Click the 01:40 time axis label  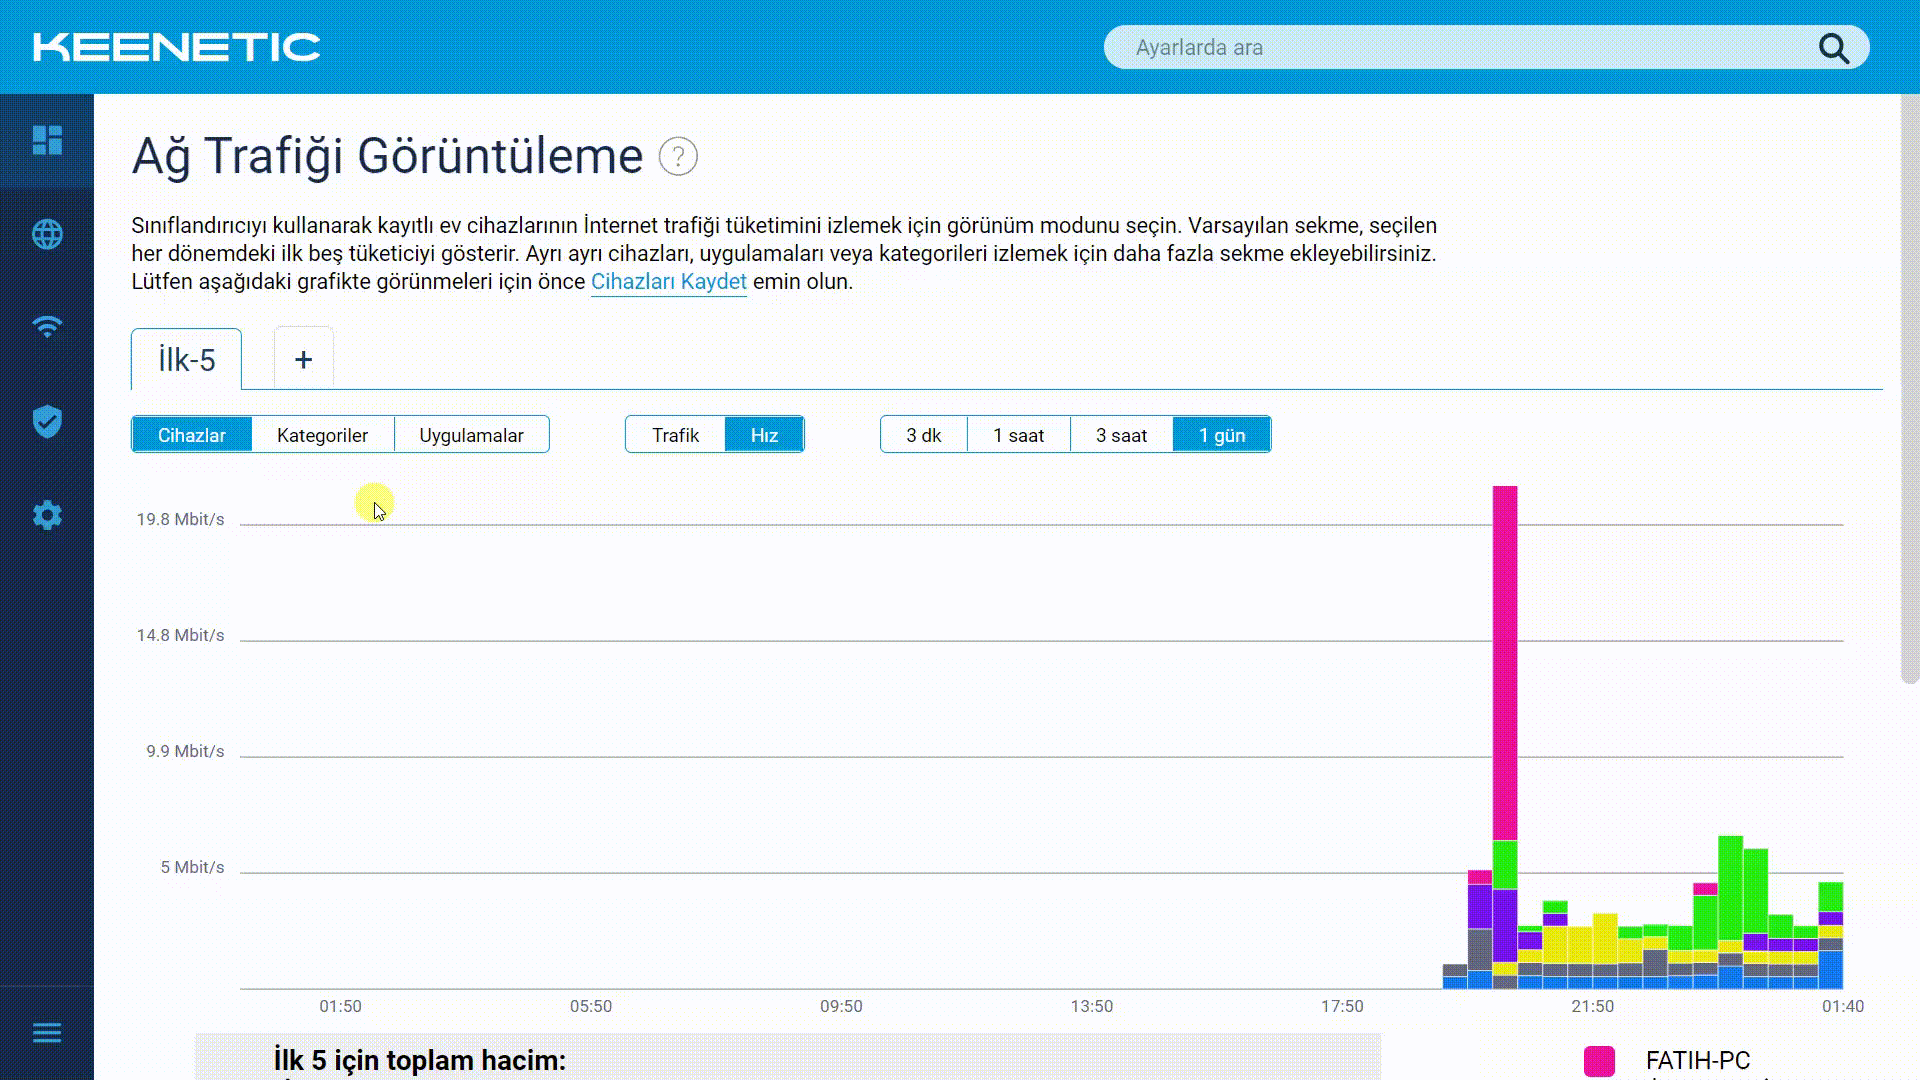point(1843,1006)
